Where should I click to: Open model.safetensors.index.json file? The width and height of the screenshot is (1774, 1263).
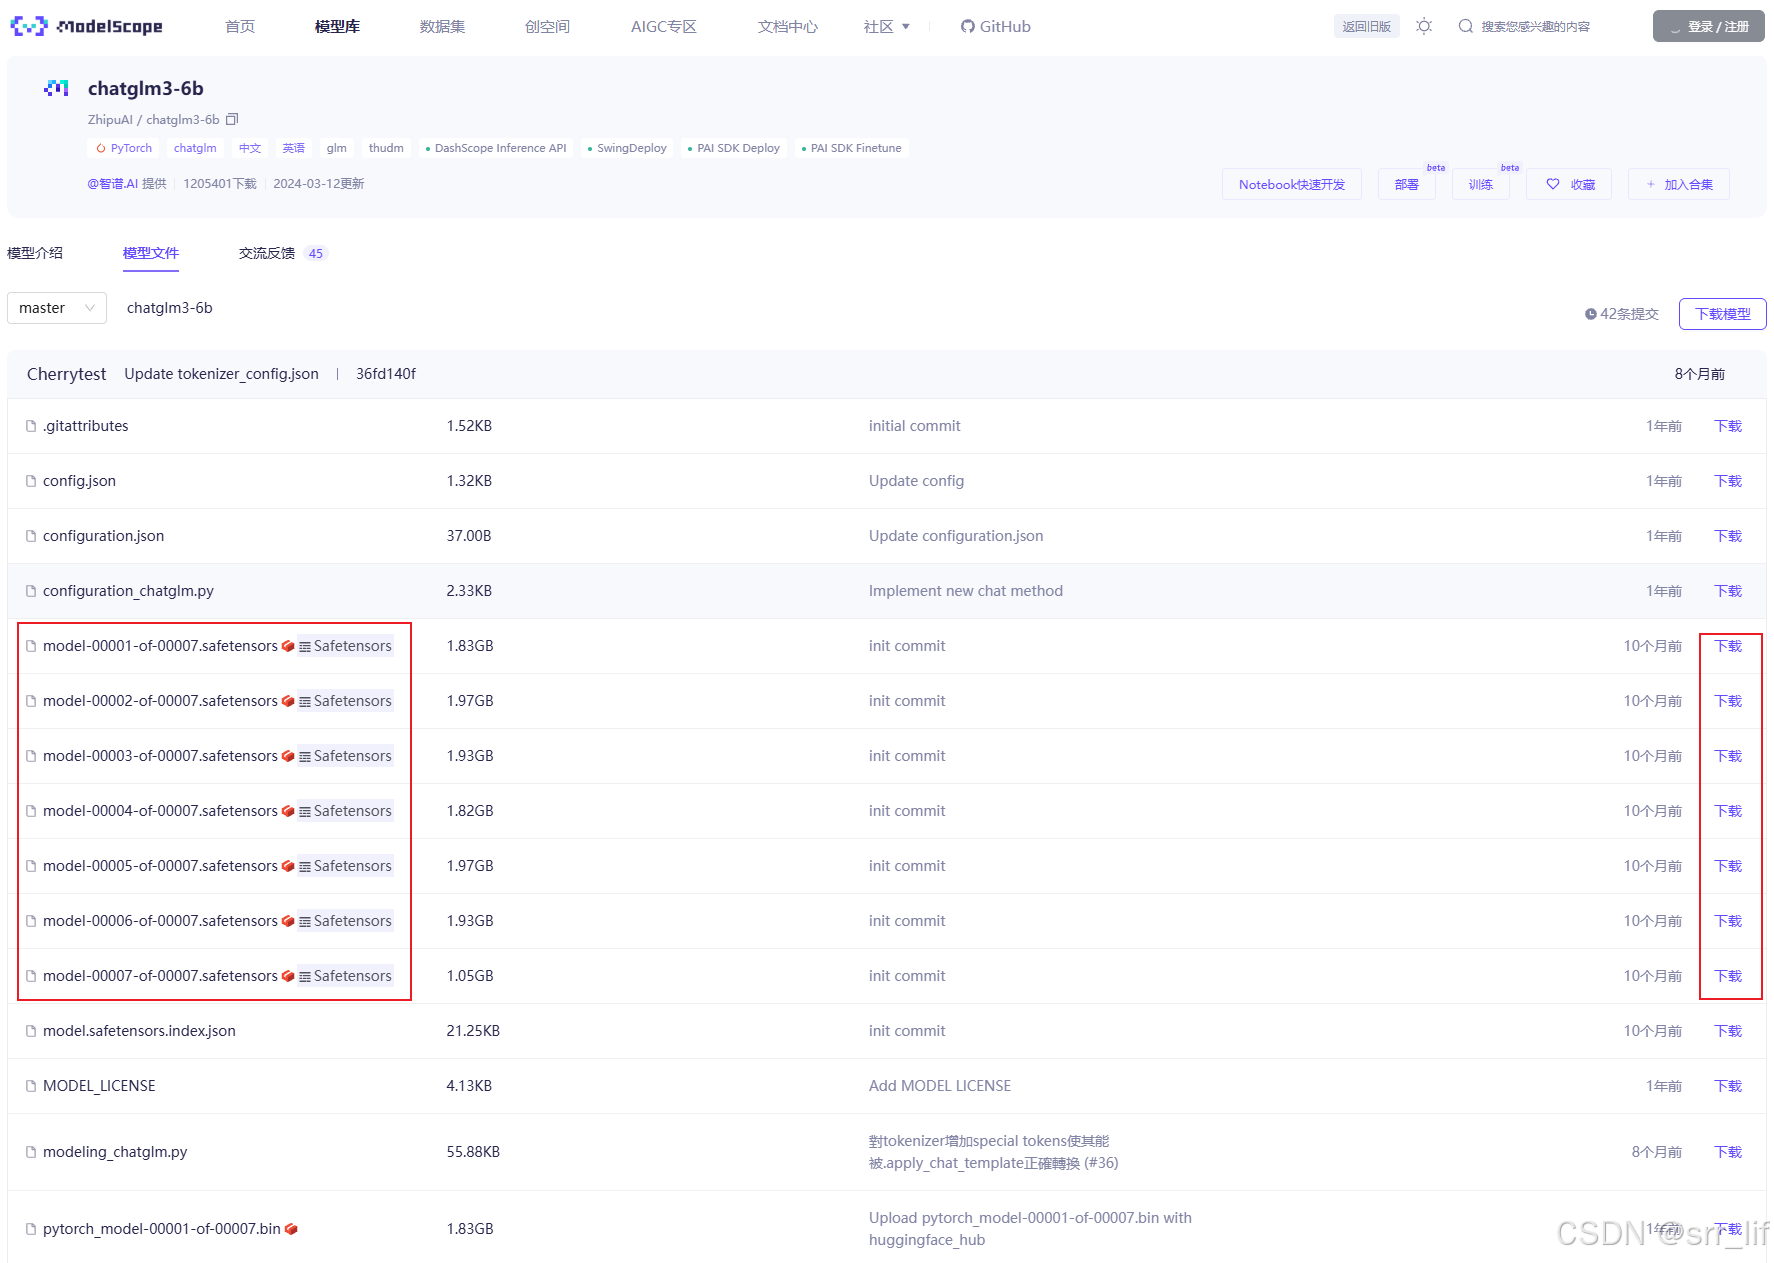point(139,1031)
